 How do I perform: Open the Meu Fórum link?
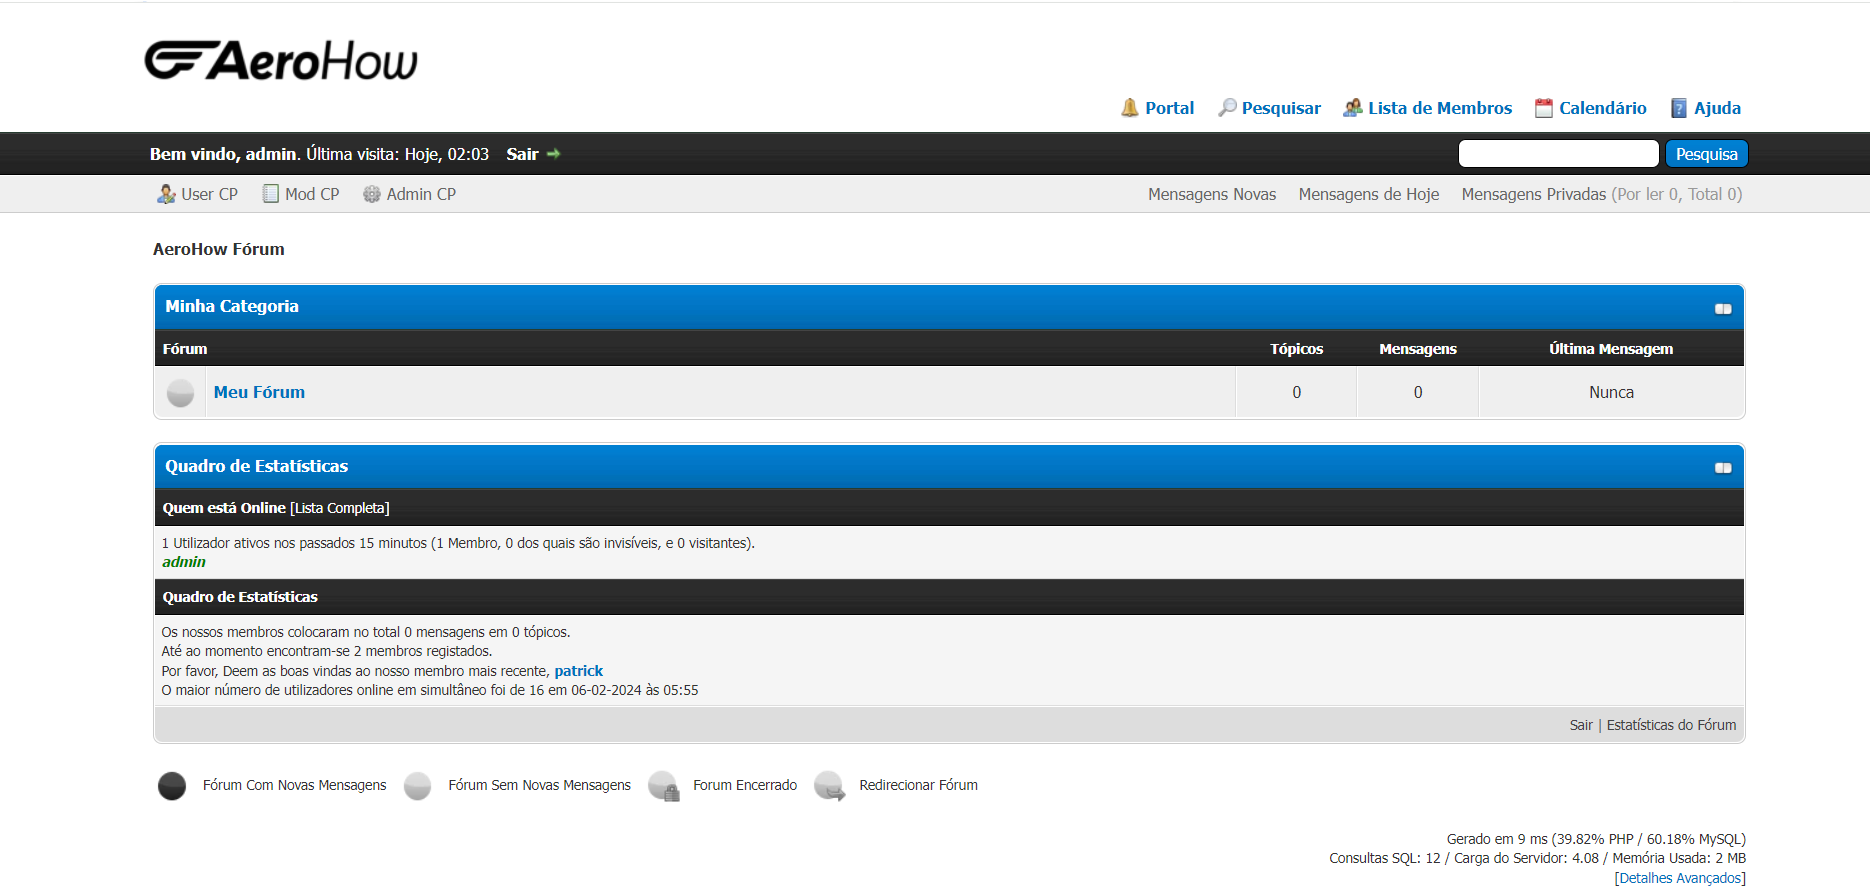coord(259,392)
